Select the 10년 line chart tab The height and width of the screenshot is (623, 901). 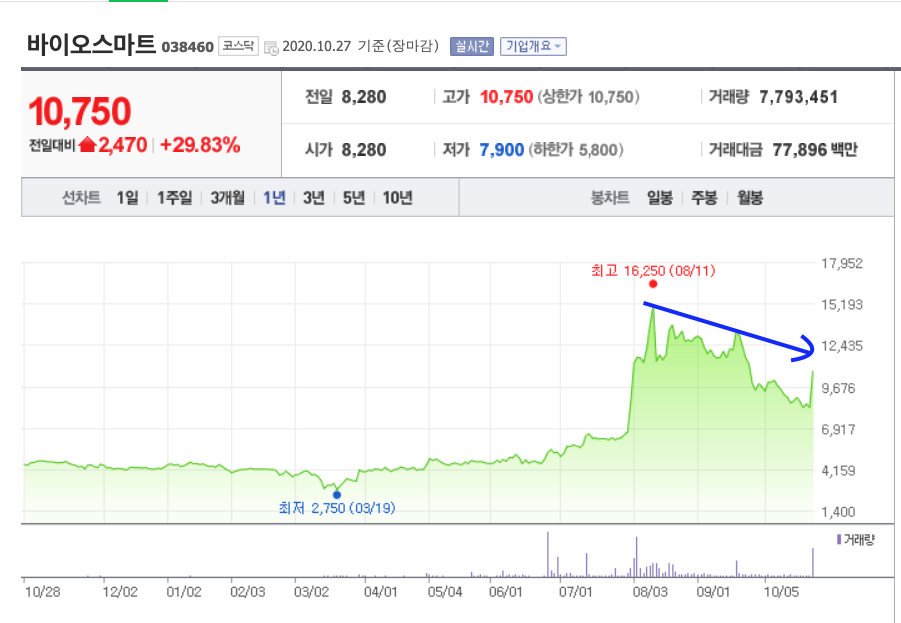[398, 198]
